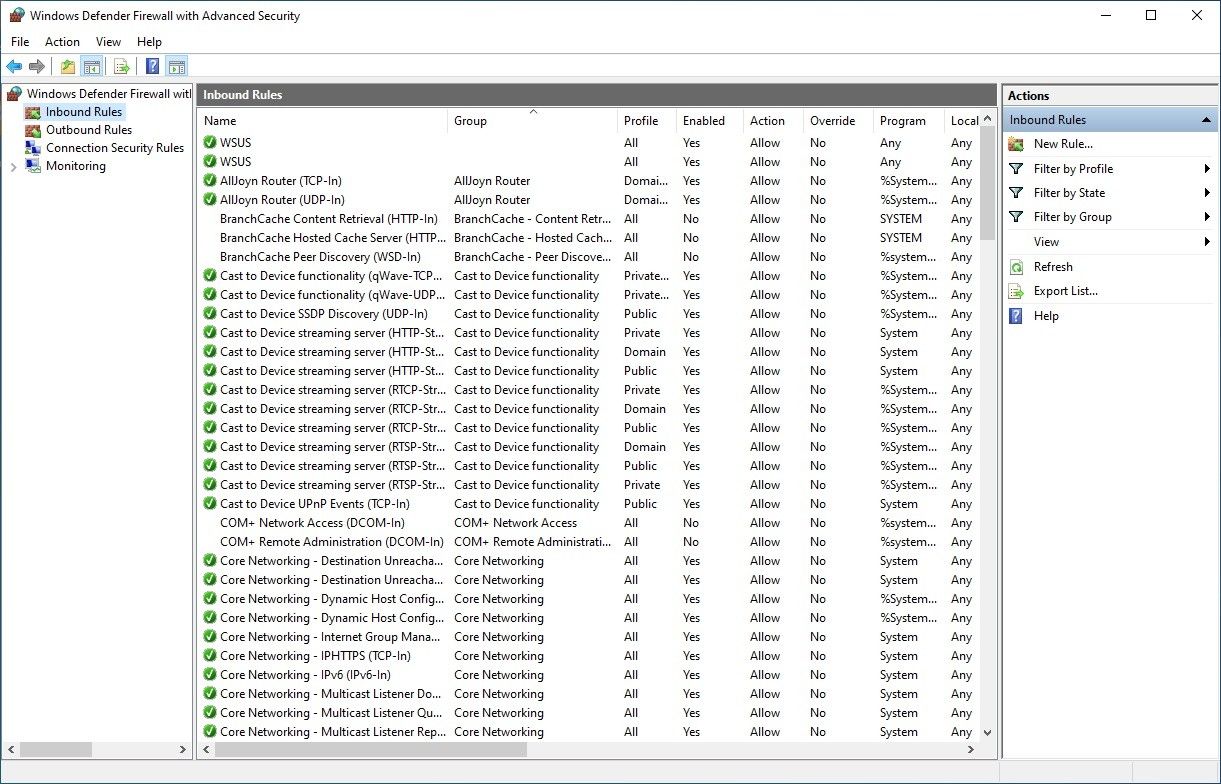
Task: Select Core Networking - IPv6 (IPv6-In) rule
Action: [590, 675]
